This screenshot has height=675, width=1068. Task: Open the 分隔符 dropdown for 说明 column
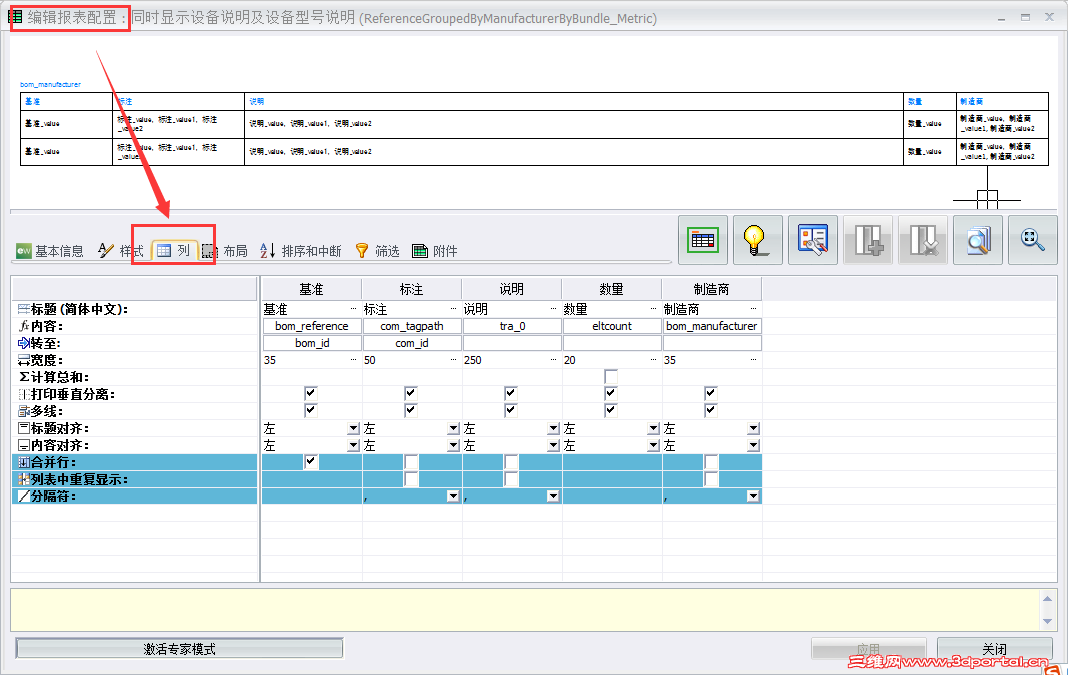(552, 495)
